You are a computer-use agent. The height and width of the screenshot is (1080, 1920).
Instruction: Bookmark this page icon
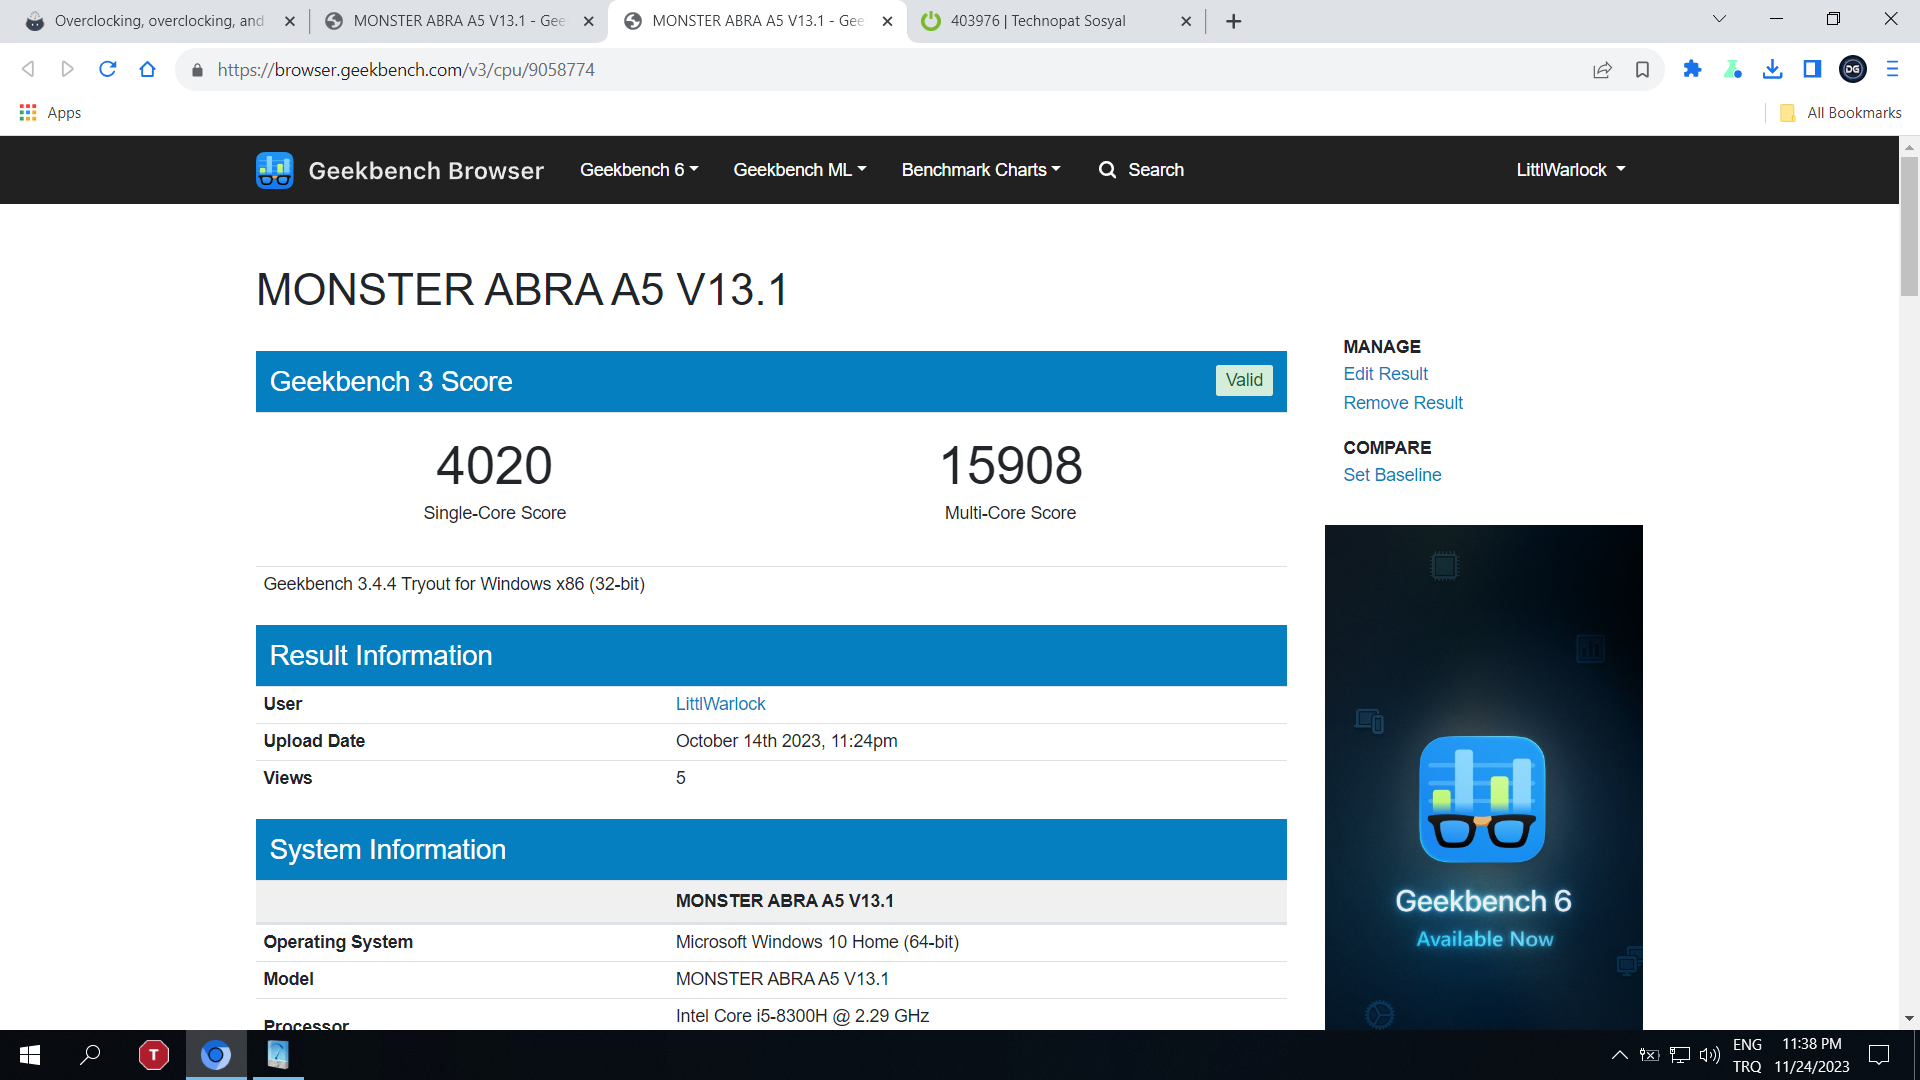1642,69
